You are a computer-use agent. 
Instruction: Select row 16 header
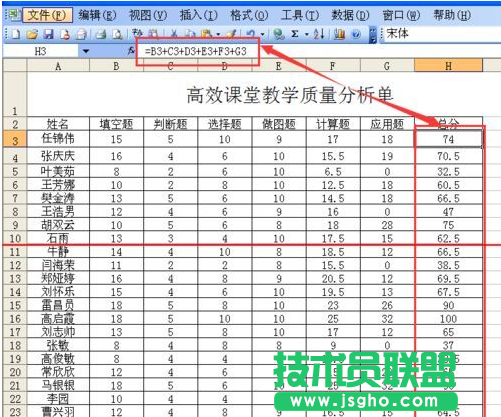tap(15, 319)
